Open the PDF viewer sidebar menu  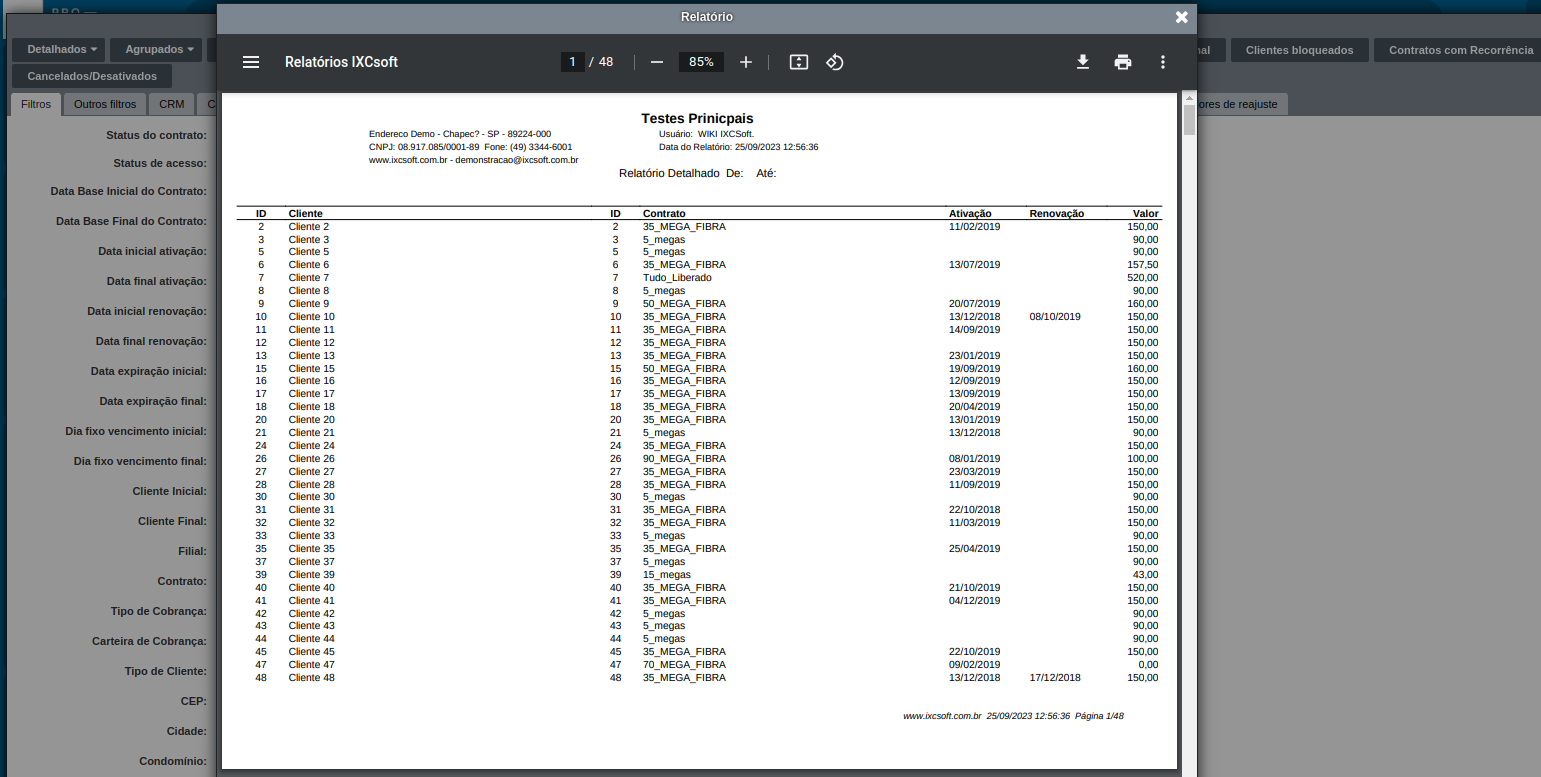[251, 62]
